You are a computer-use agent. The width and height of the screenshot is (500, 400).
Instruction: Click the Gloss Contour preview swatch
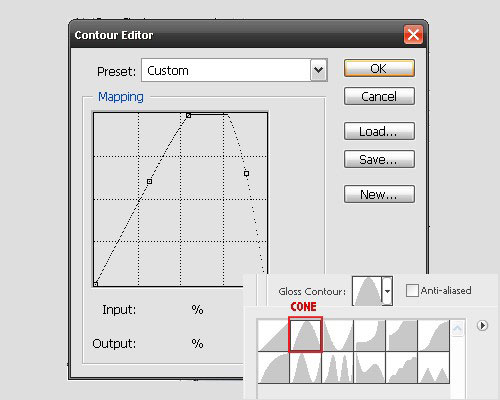click(367, 291)
